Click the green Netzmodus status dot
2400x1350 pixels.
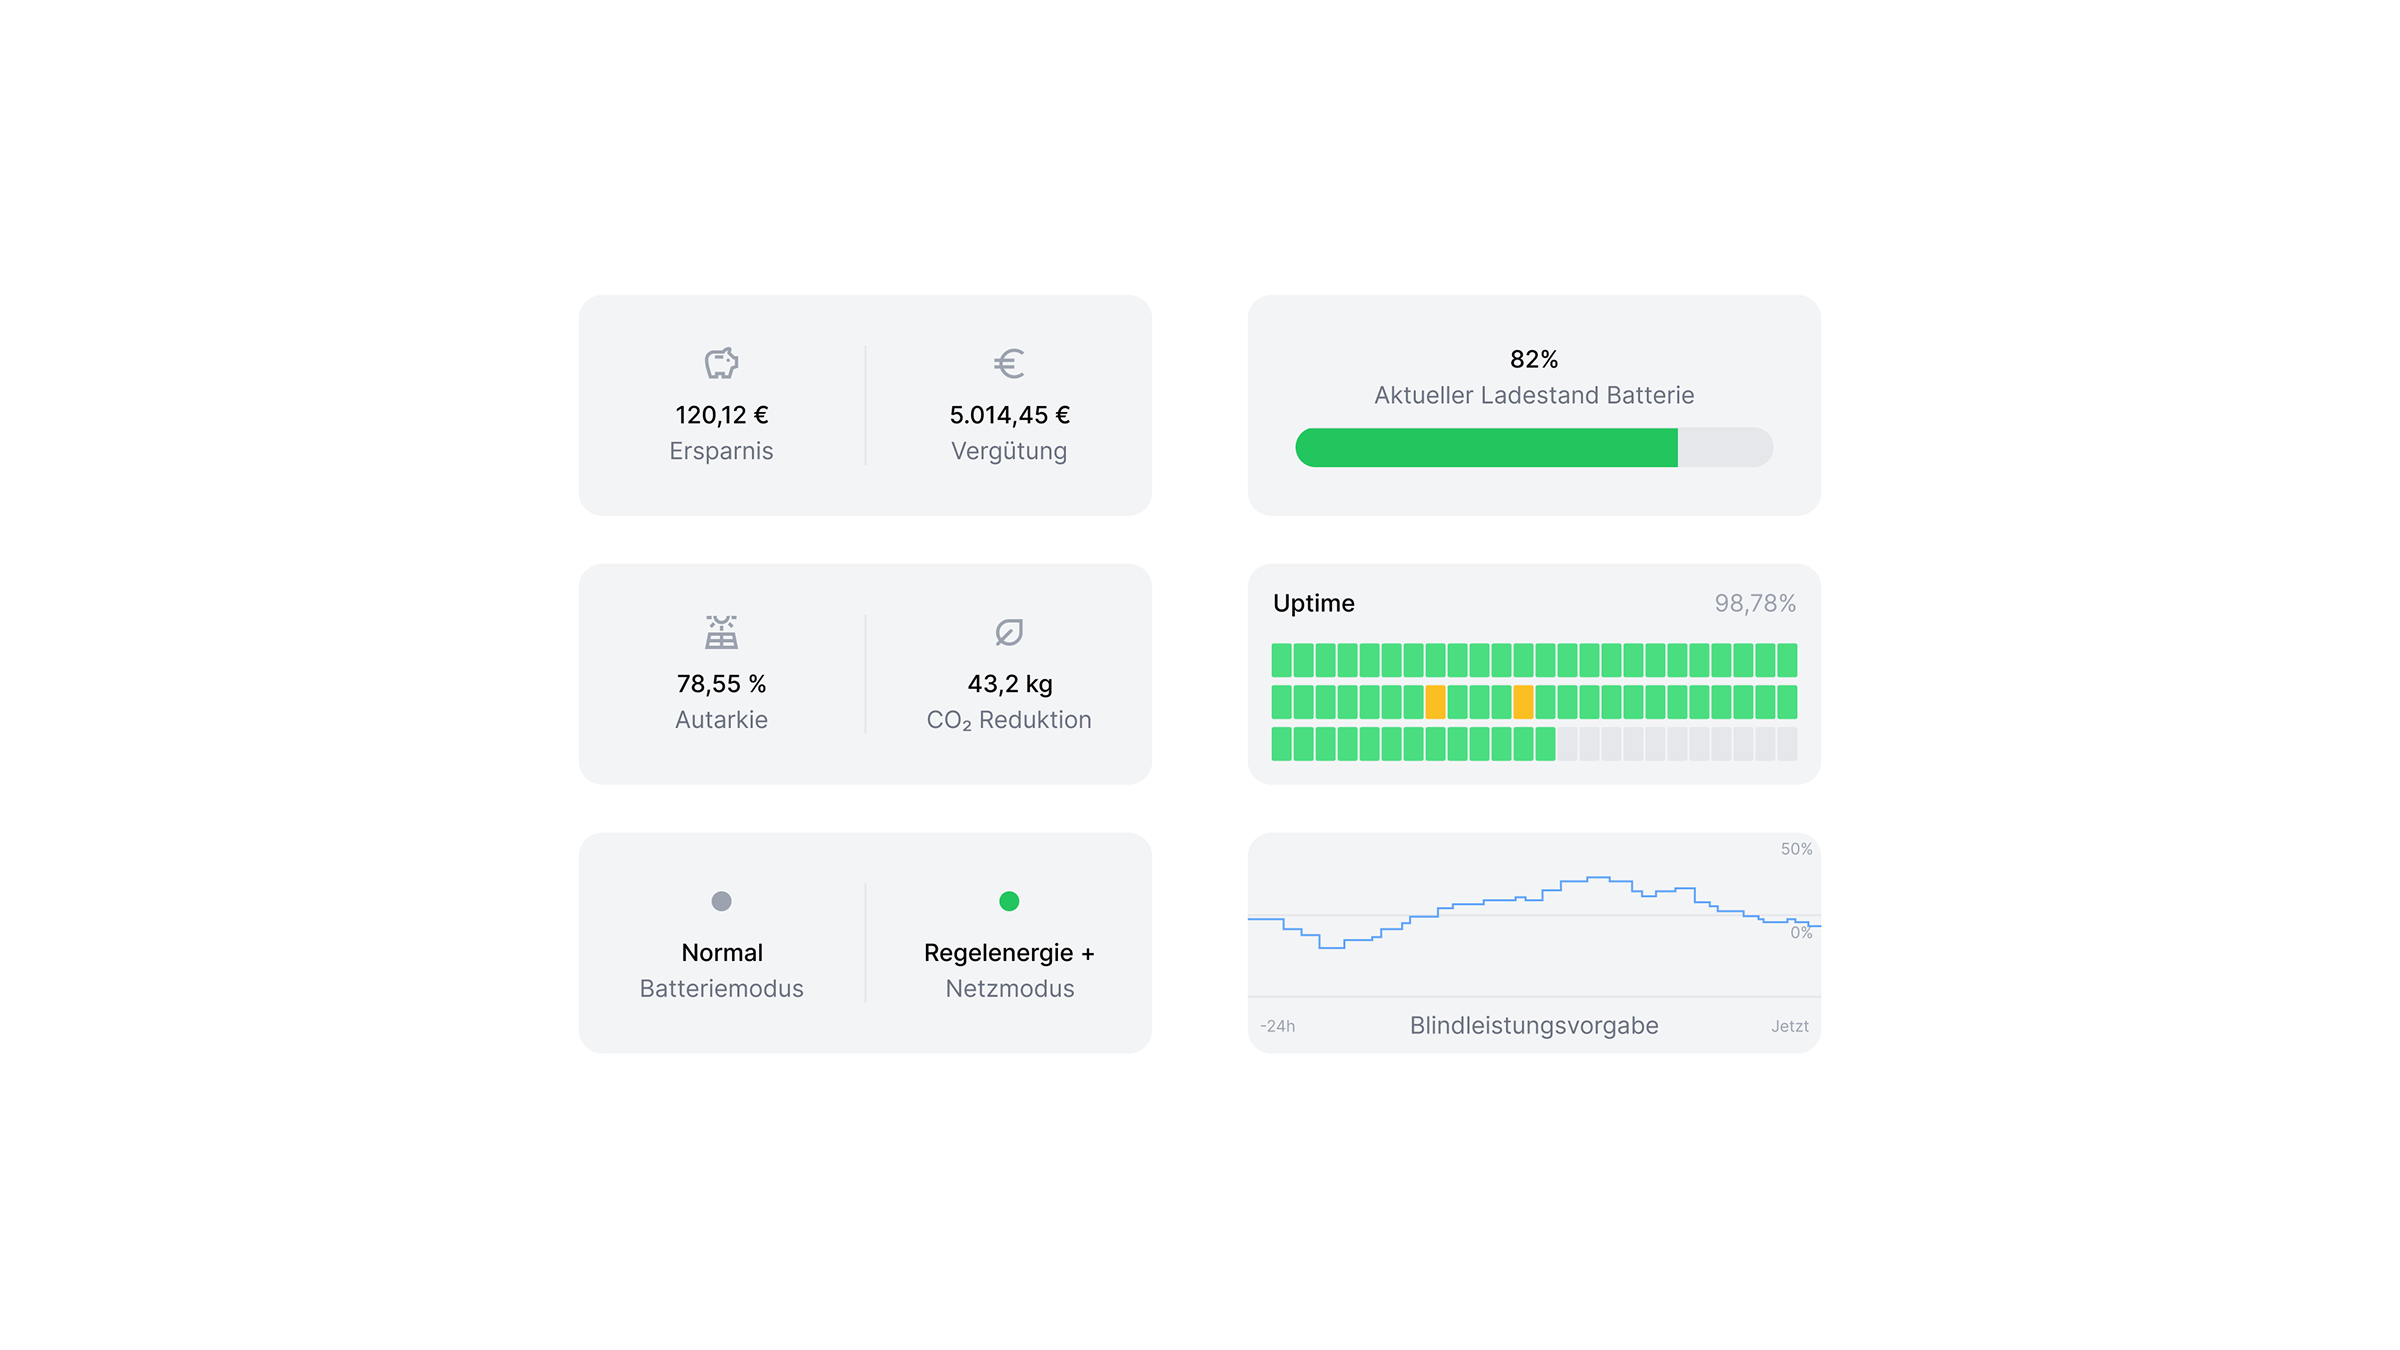[x=1009, y=901]
